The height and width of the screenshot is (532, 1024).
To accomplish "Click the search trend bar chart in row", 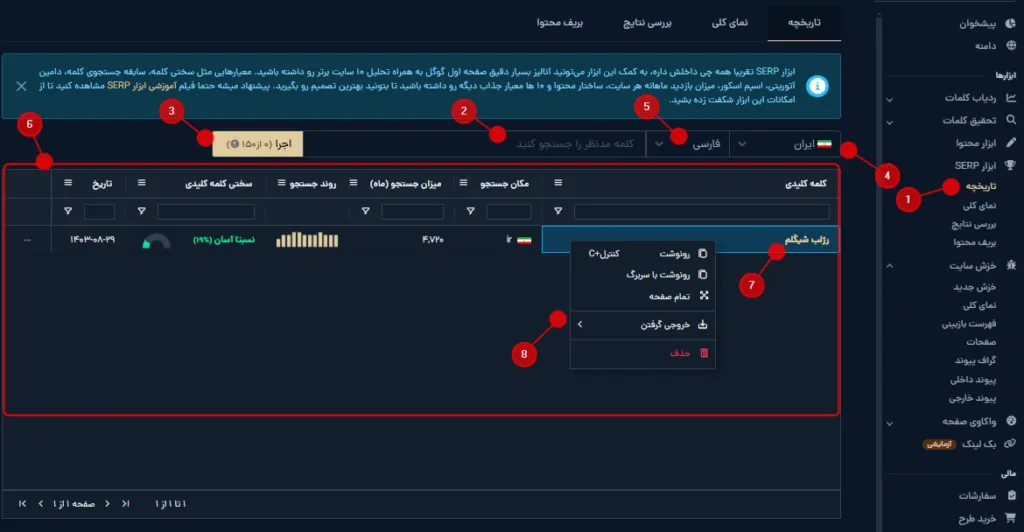I will pyautogui.click(x=307, y=240).
